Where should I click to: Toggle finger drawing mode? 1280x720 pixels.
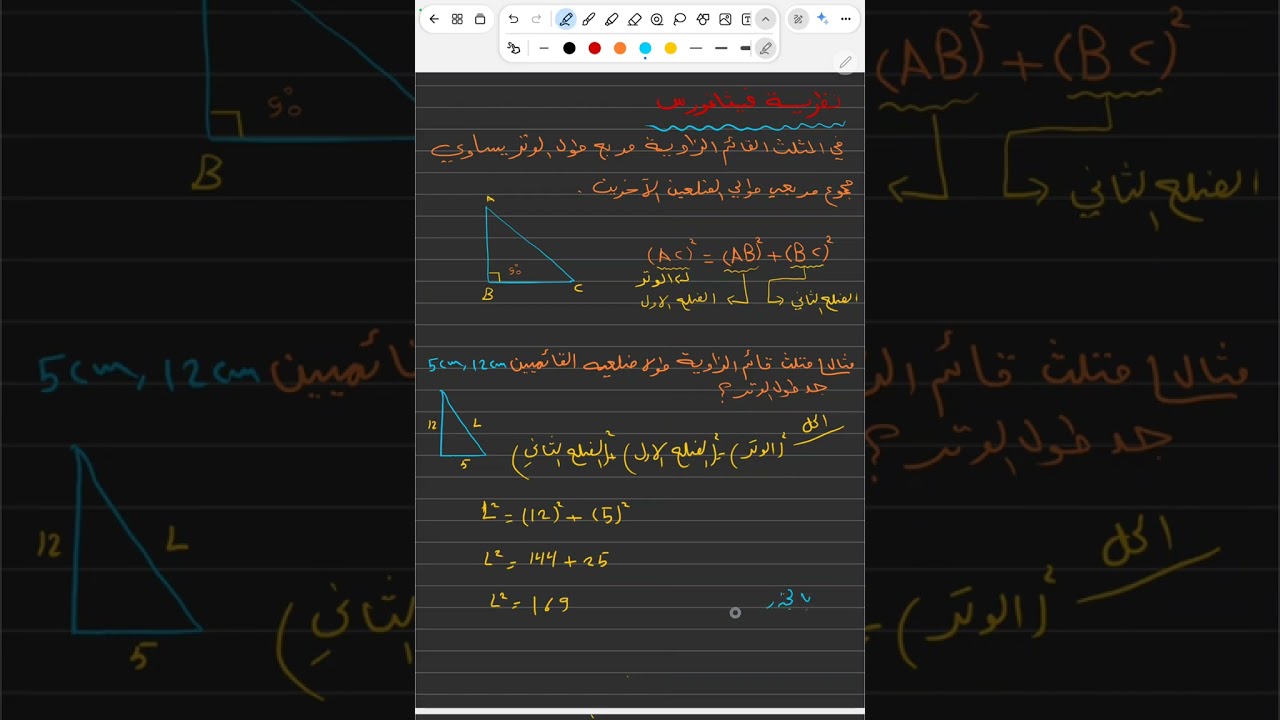click(x=514, y=48)
